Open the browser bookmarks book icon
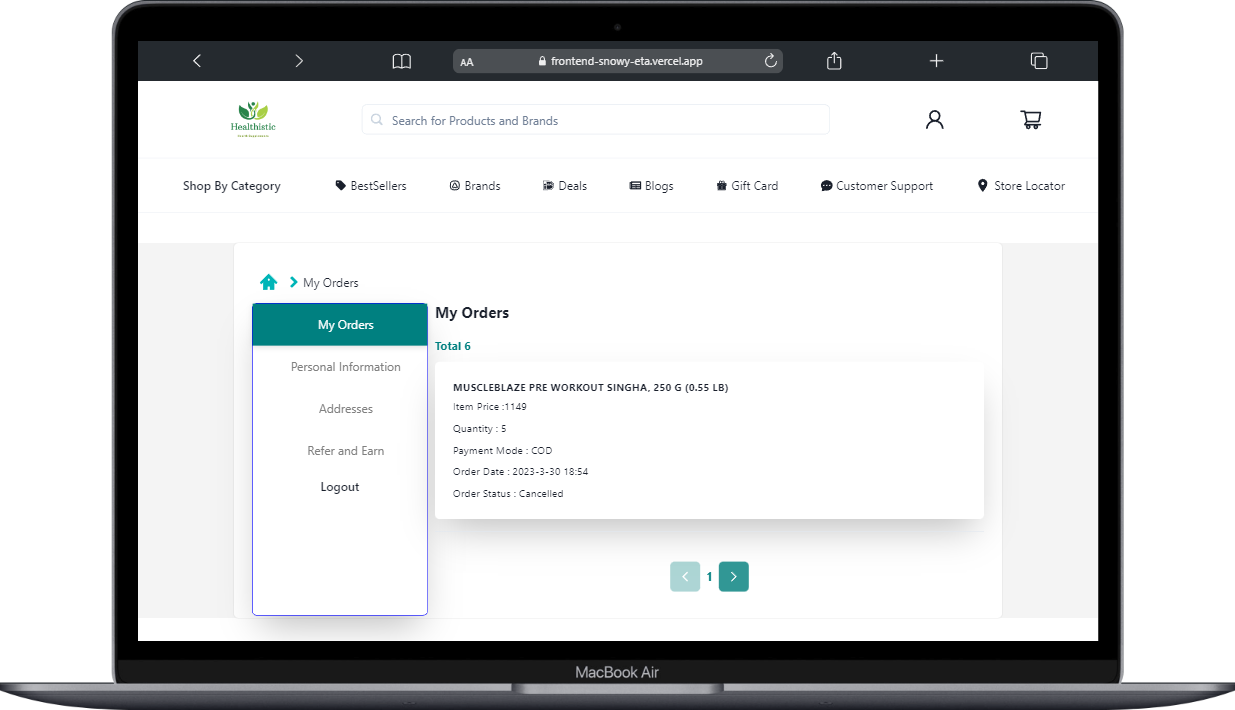This screenshot has width=1235, height=710. [401, 61]
